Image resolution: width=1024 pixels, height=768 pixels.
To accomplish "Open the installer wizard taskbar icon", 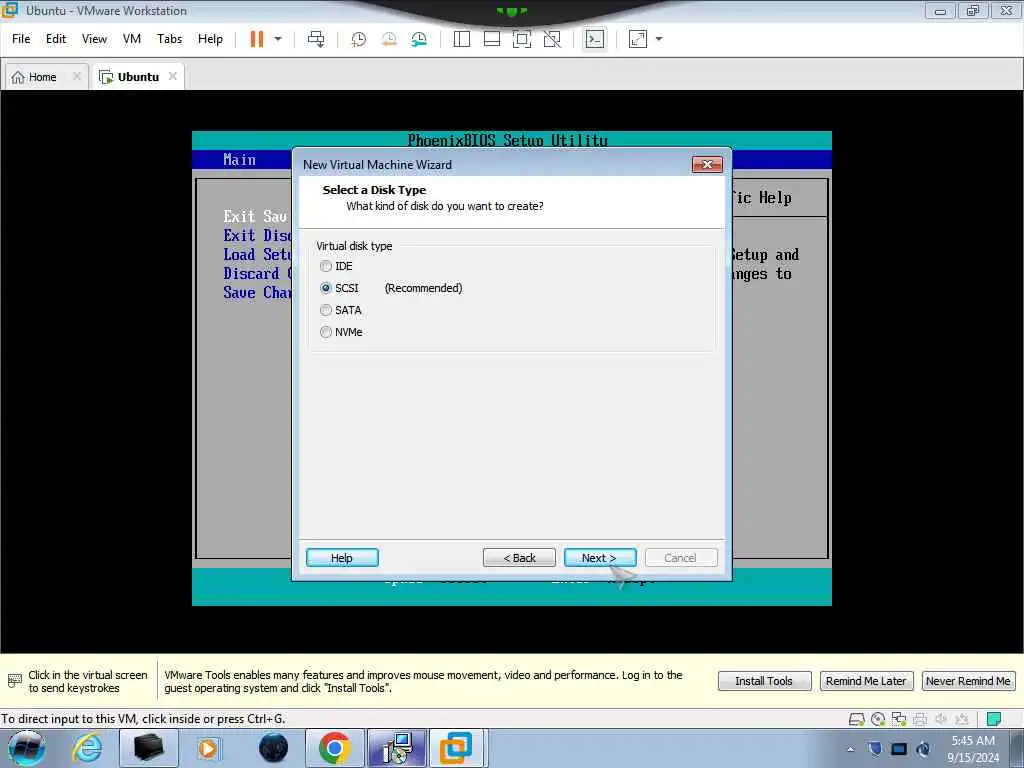I will [x=396, y=748].
